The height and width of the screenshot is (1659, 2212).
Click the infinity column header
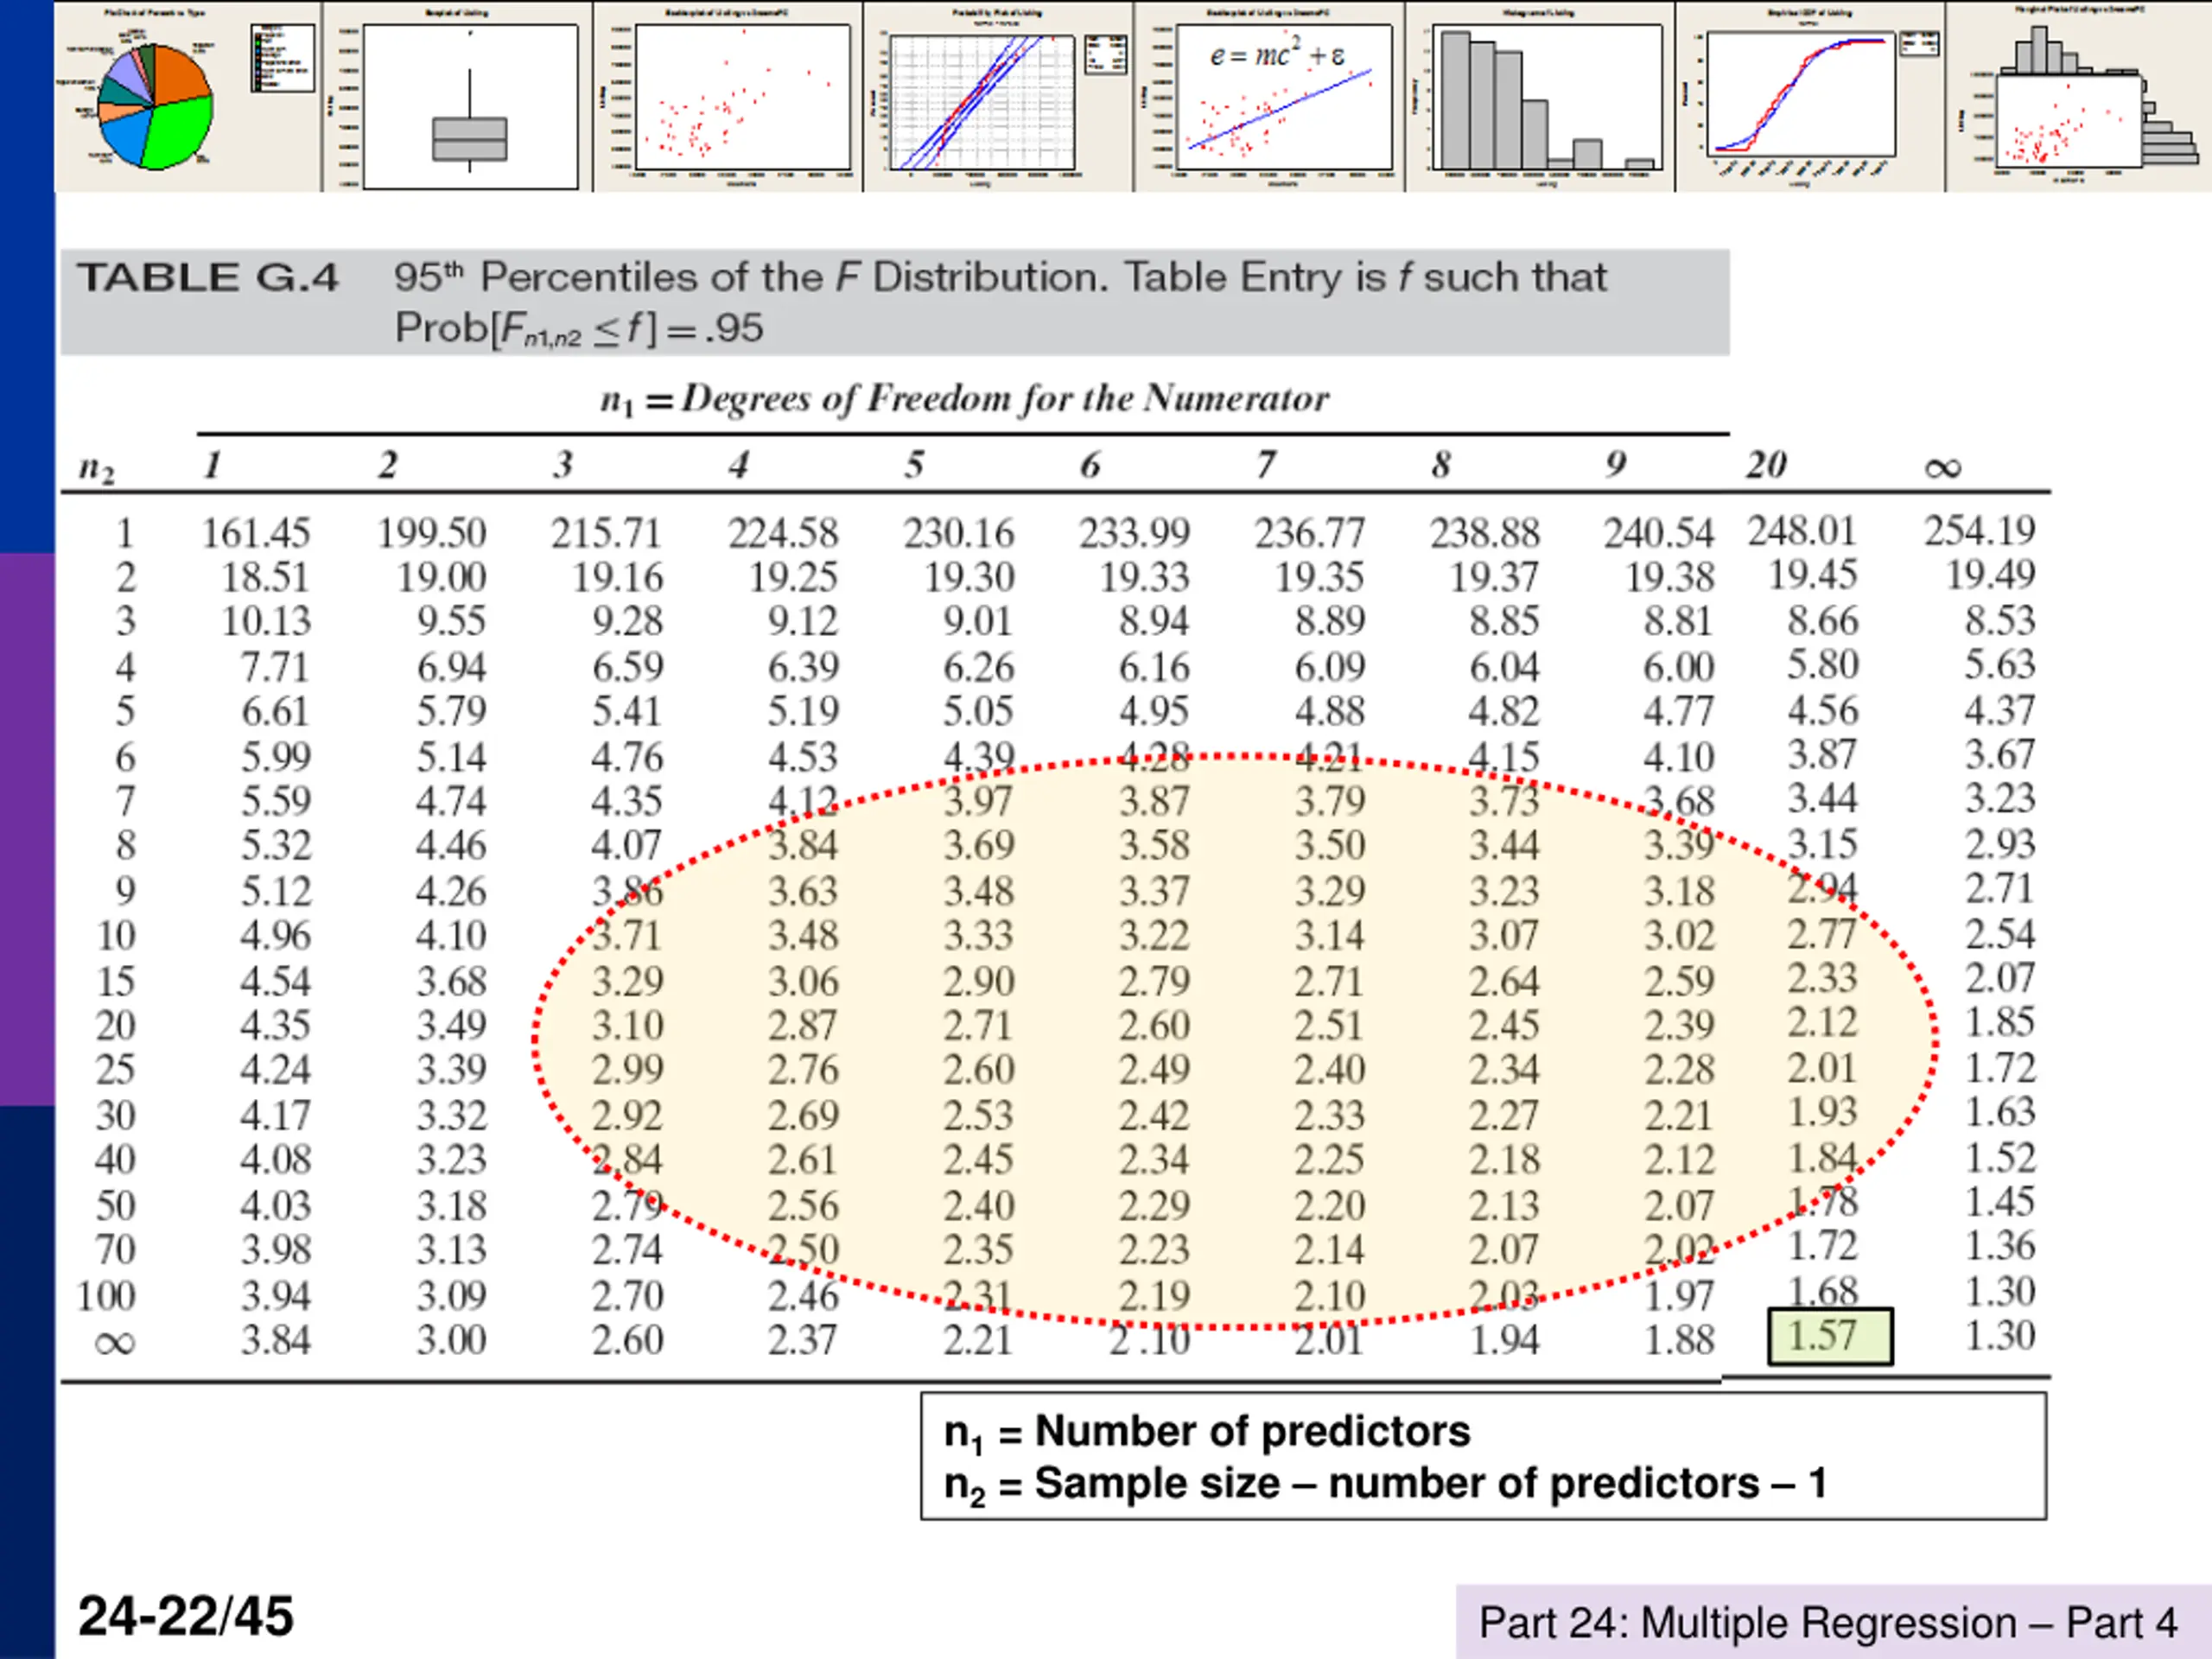tap(1943, 468)
